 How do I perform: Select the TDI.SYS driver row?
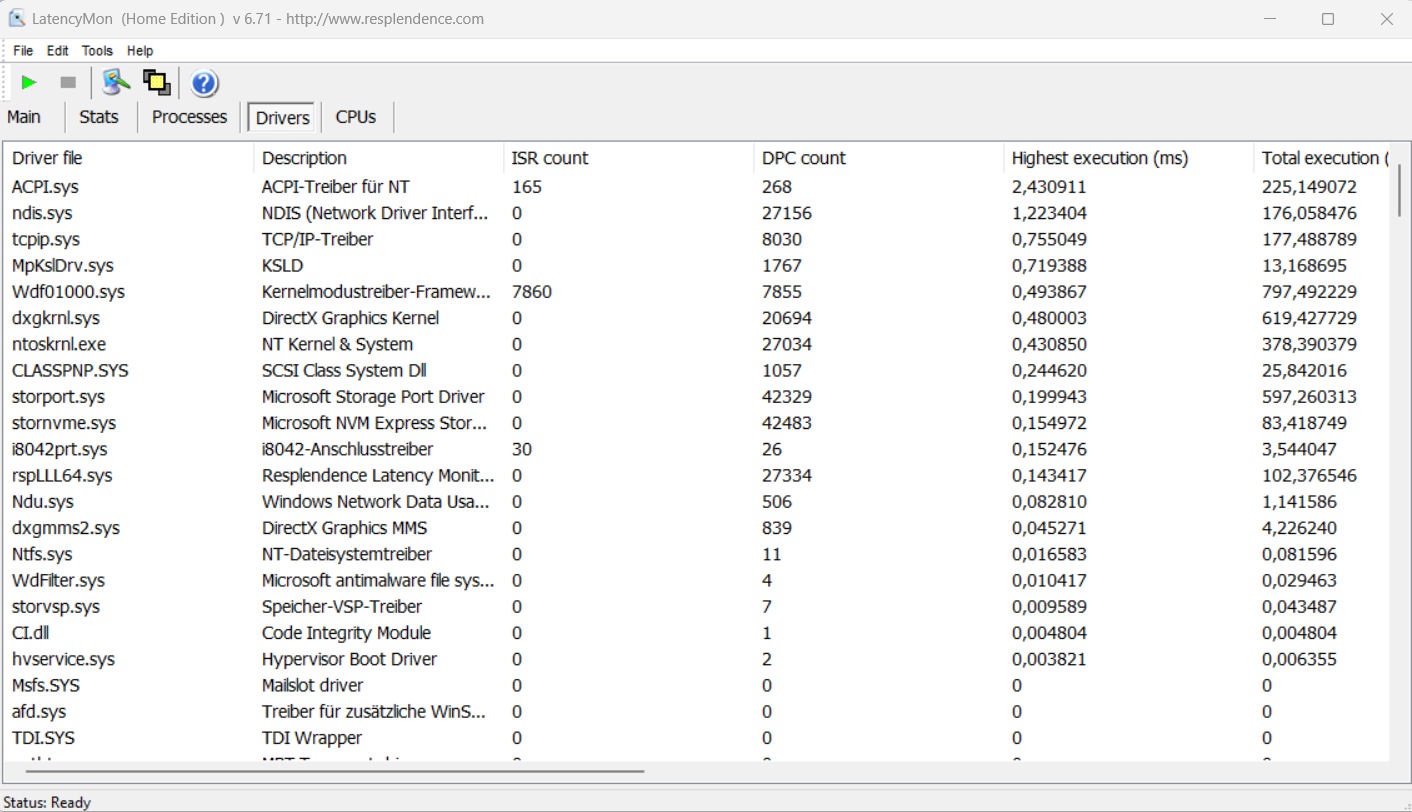(697, 738)
